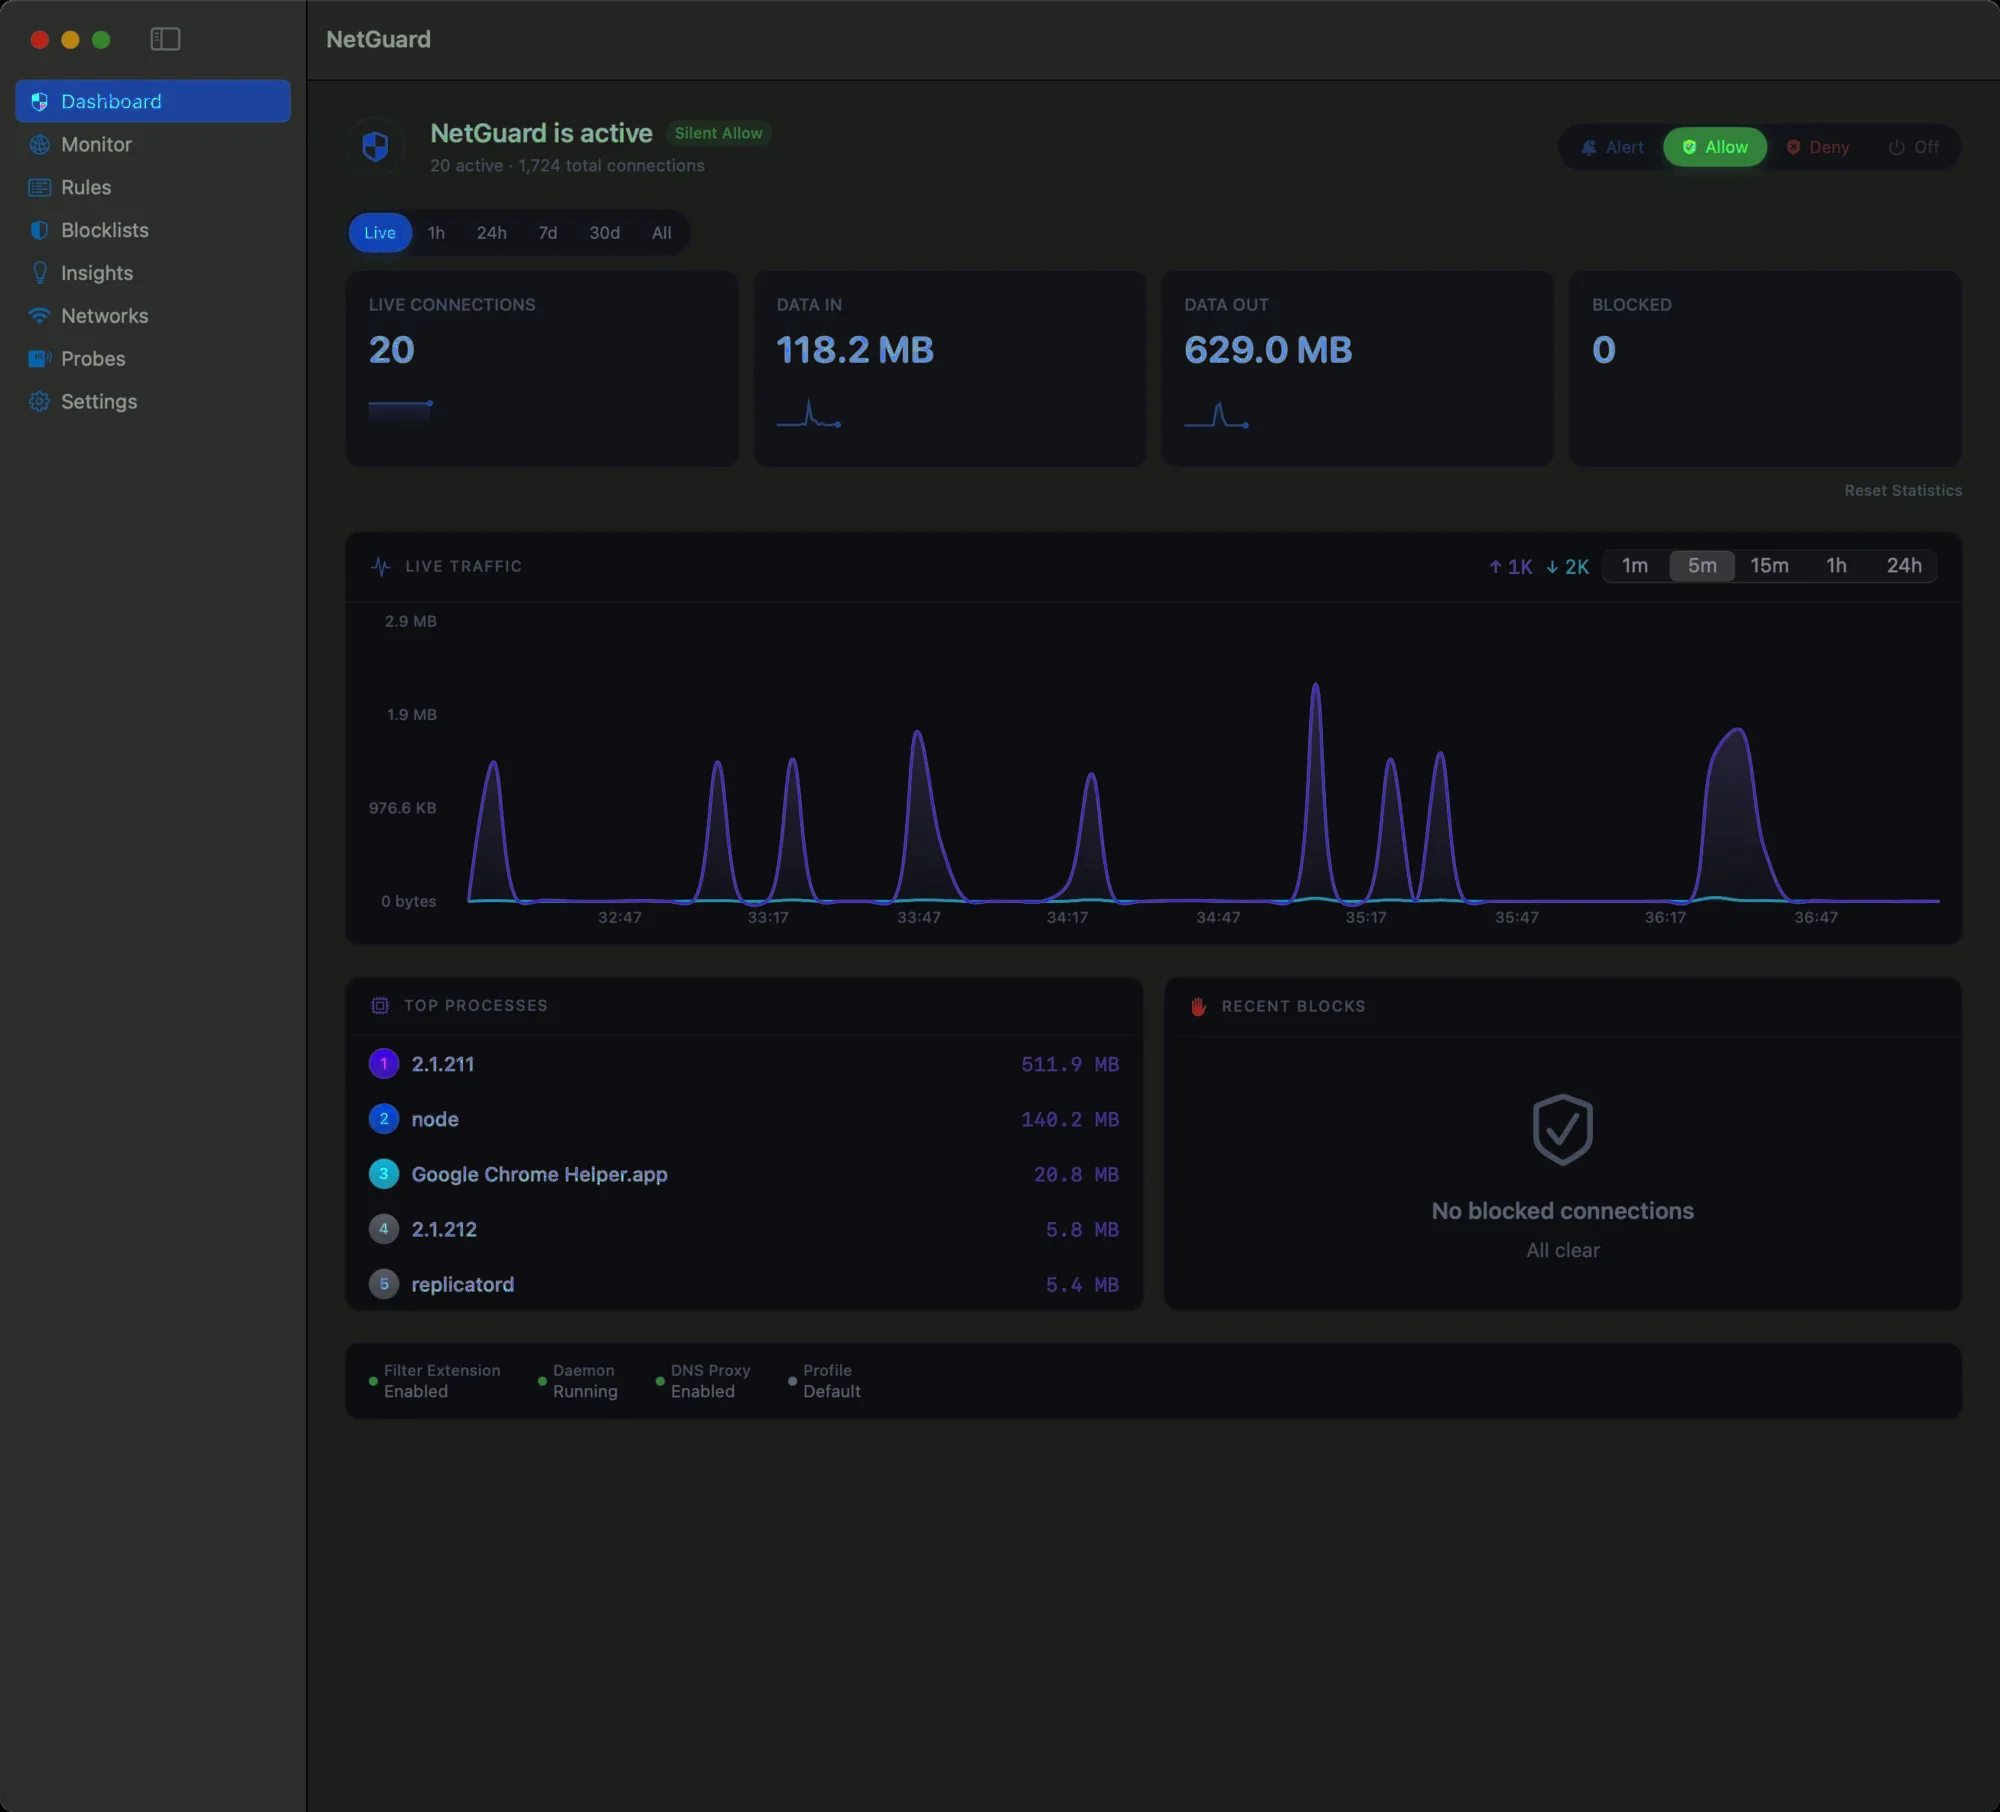This screenshot has height=1812, width=2000.
Task: Open the Monitor section
Action: click(153, 144)
